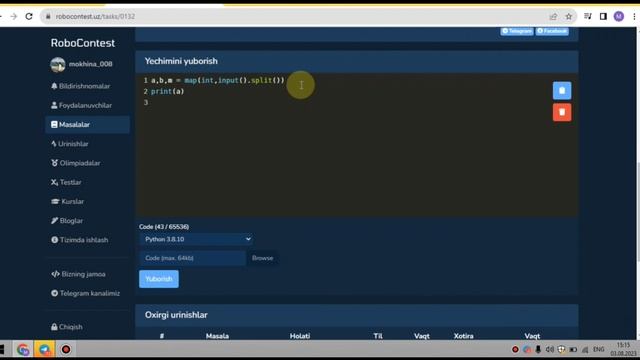Open Bloglar in the sidebar
Image resolution: width=640 pixels, height=360 pixels.
point(67,220)
